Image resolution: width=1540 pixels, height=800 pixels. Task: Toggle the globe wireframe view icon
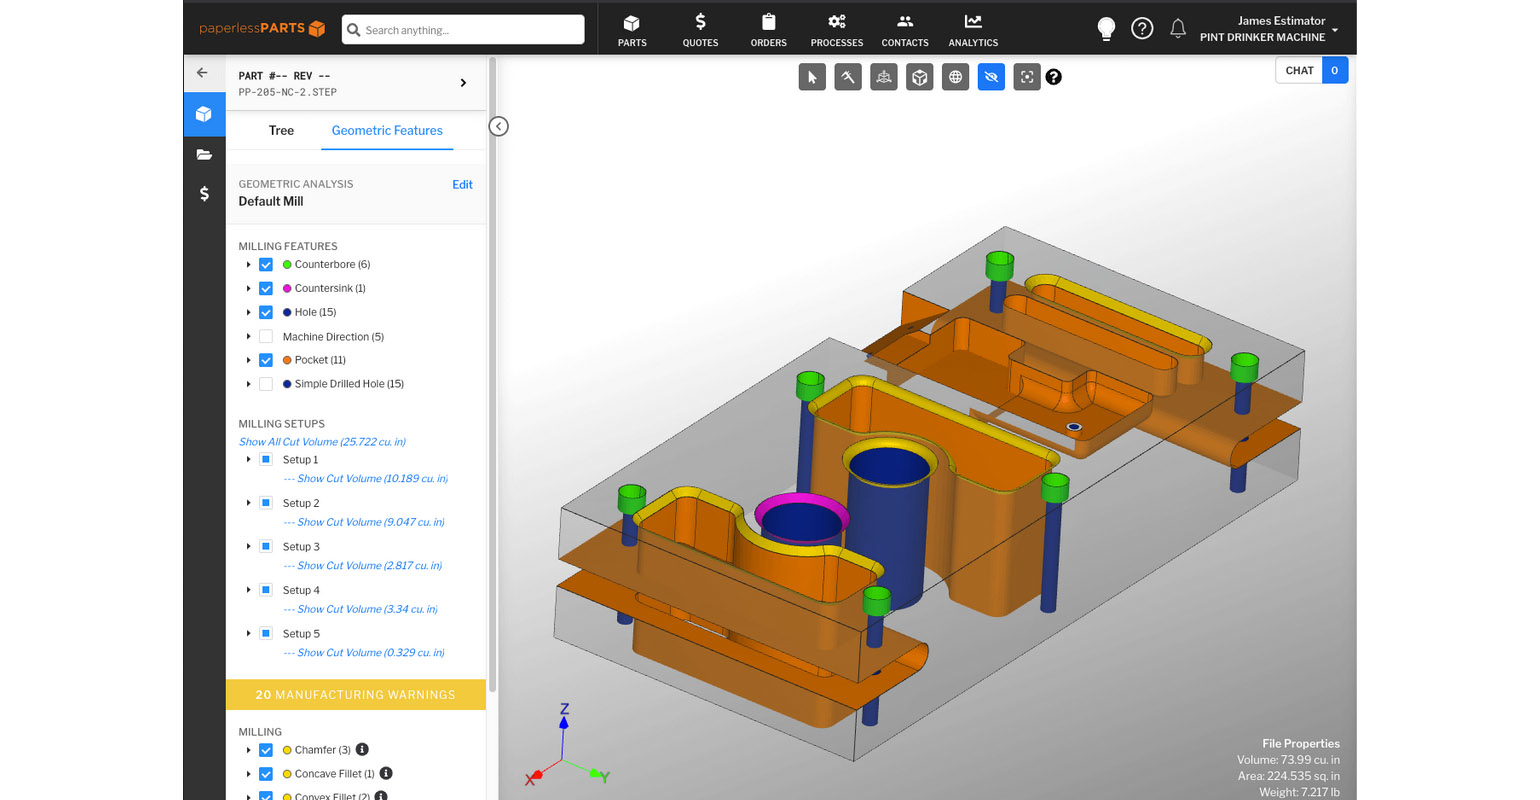point(955,76)
